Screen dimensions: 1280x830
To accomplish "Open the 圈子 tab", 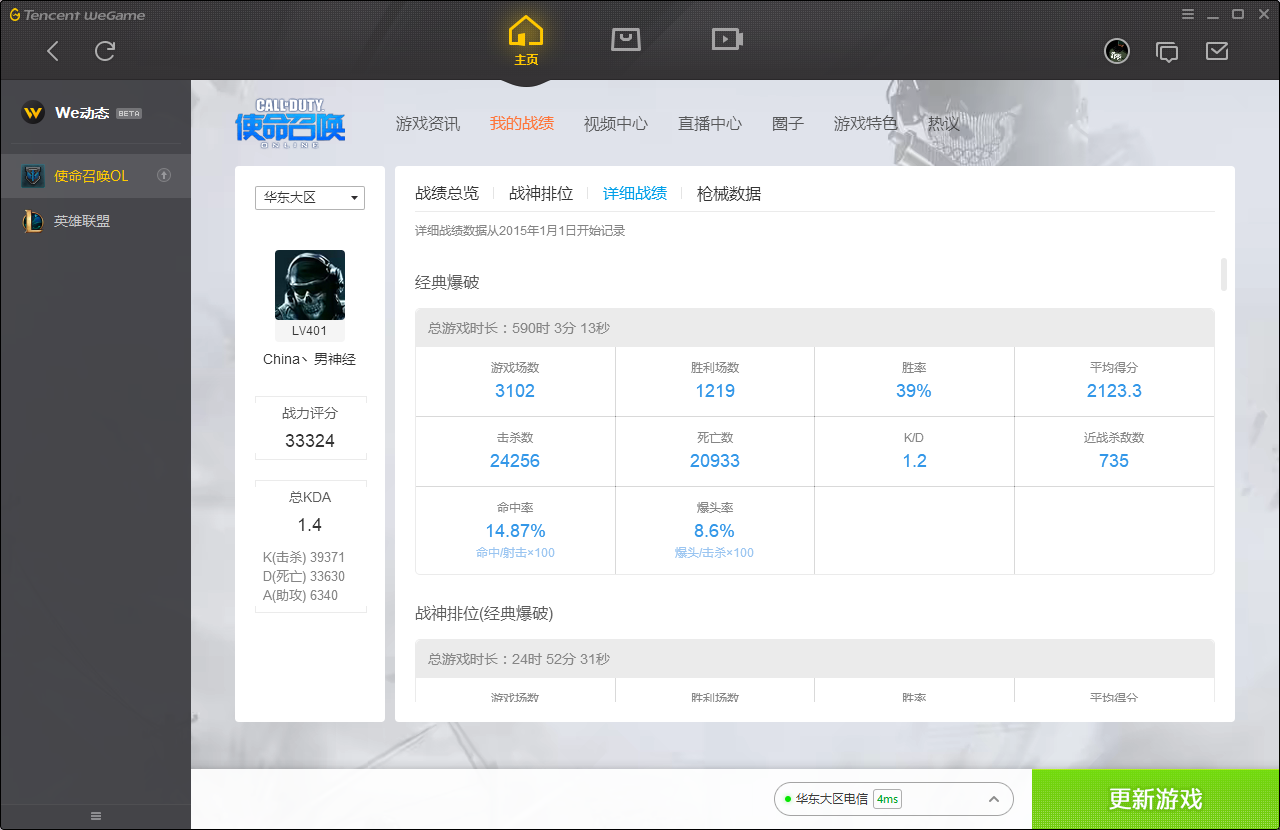I will (788, 124).
